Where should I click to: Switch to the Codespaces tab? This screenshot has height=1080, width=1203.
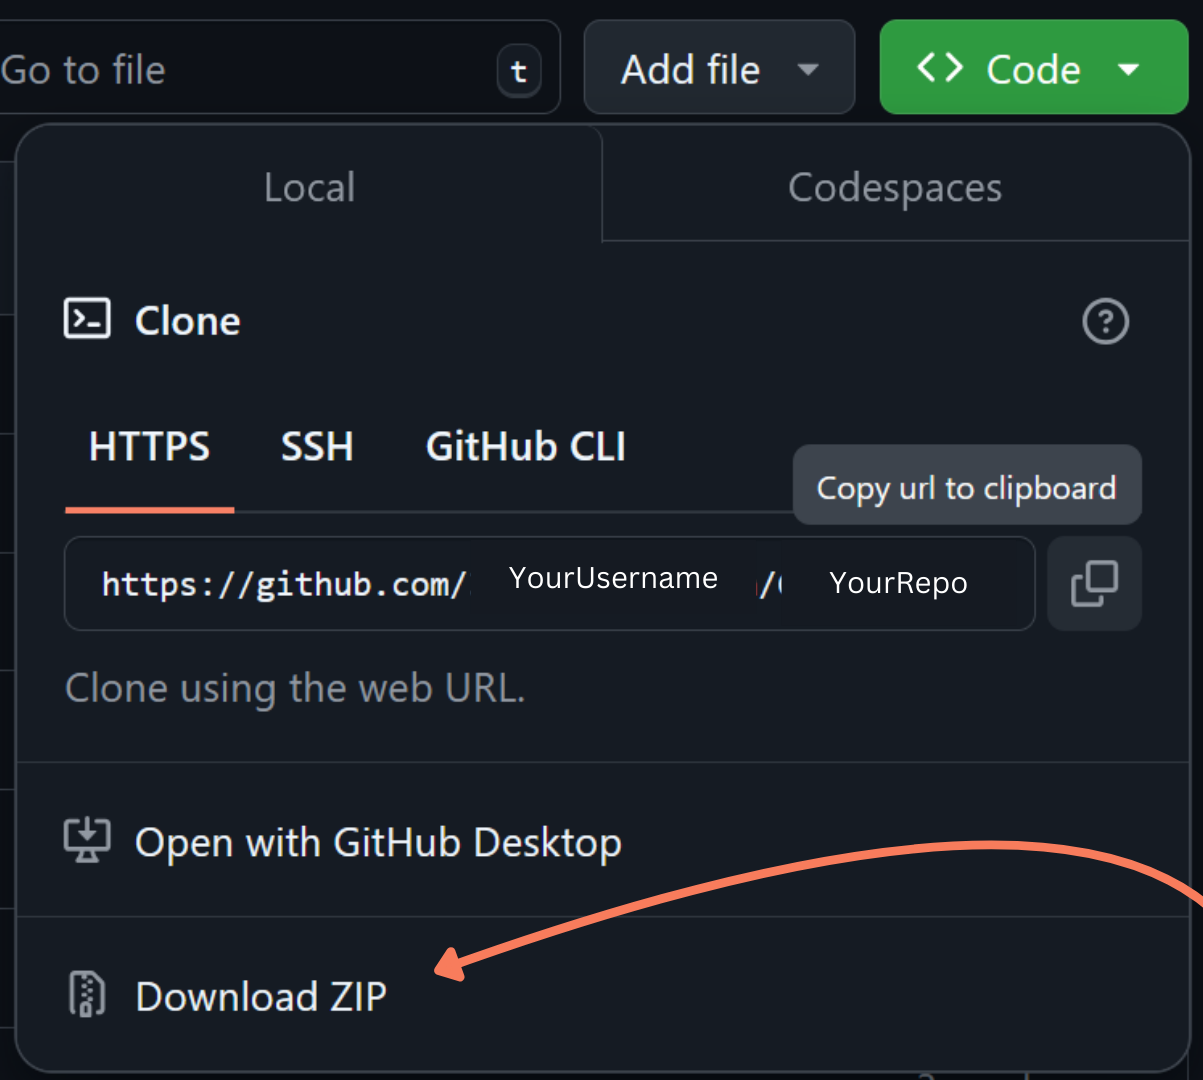pos(895,187)
